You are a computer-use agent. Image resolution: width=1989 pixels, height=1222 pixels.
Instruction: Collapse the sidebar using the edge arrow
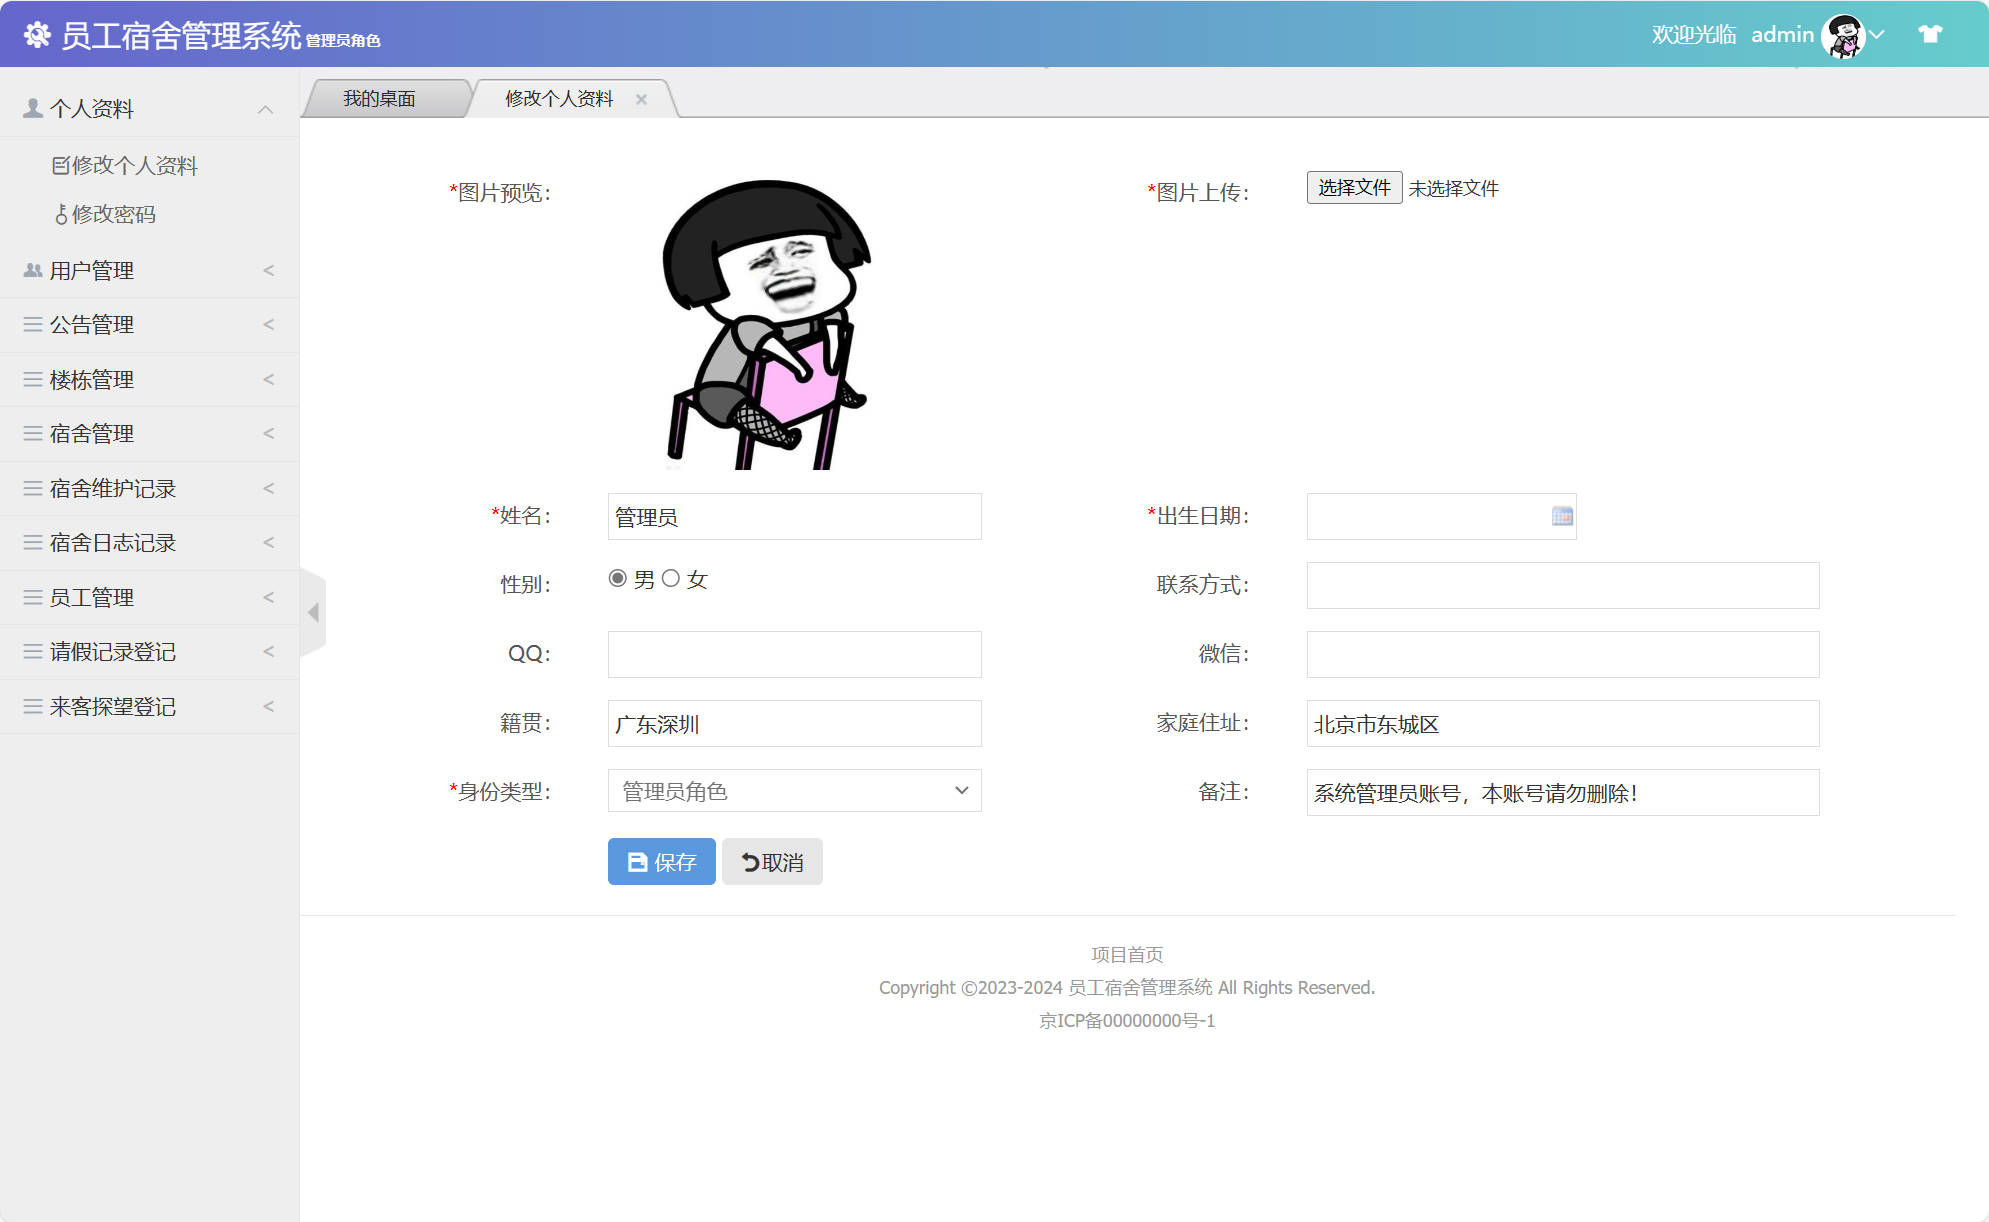[313, 611]
